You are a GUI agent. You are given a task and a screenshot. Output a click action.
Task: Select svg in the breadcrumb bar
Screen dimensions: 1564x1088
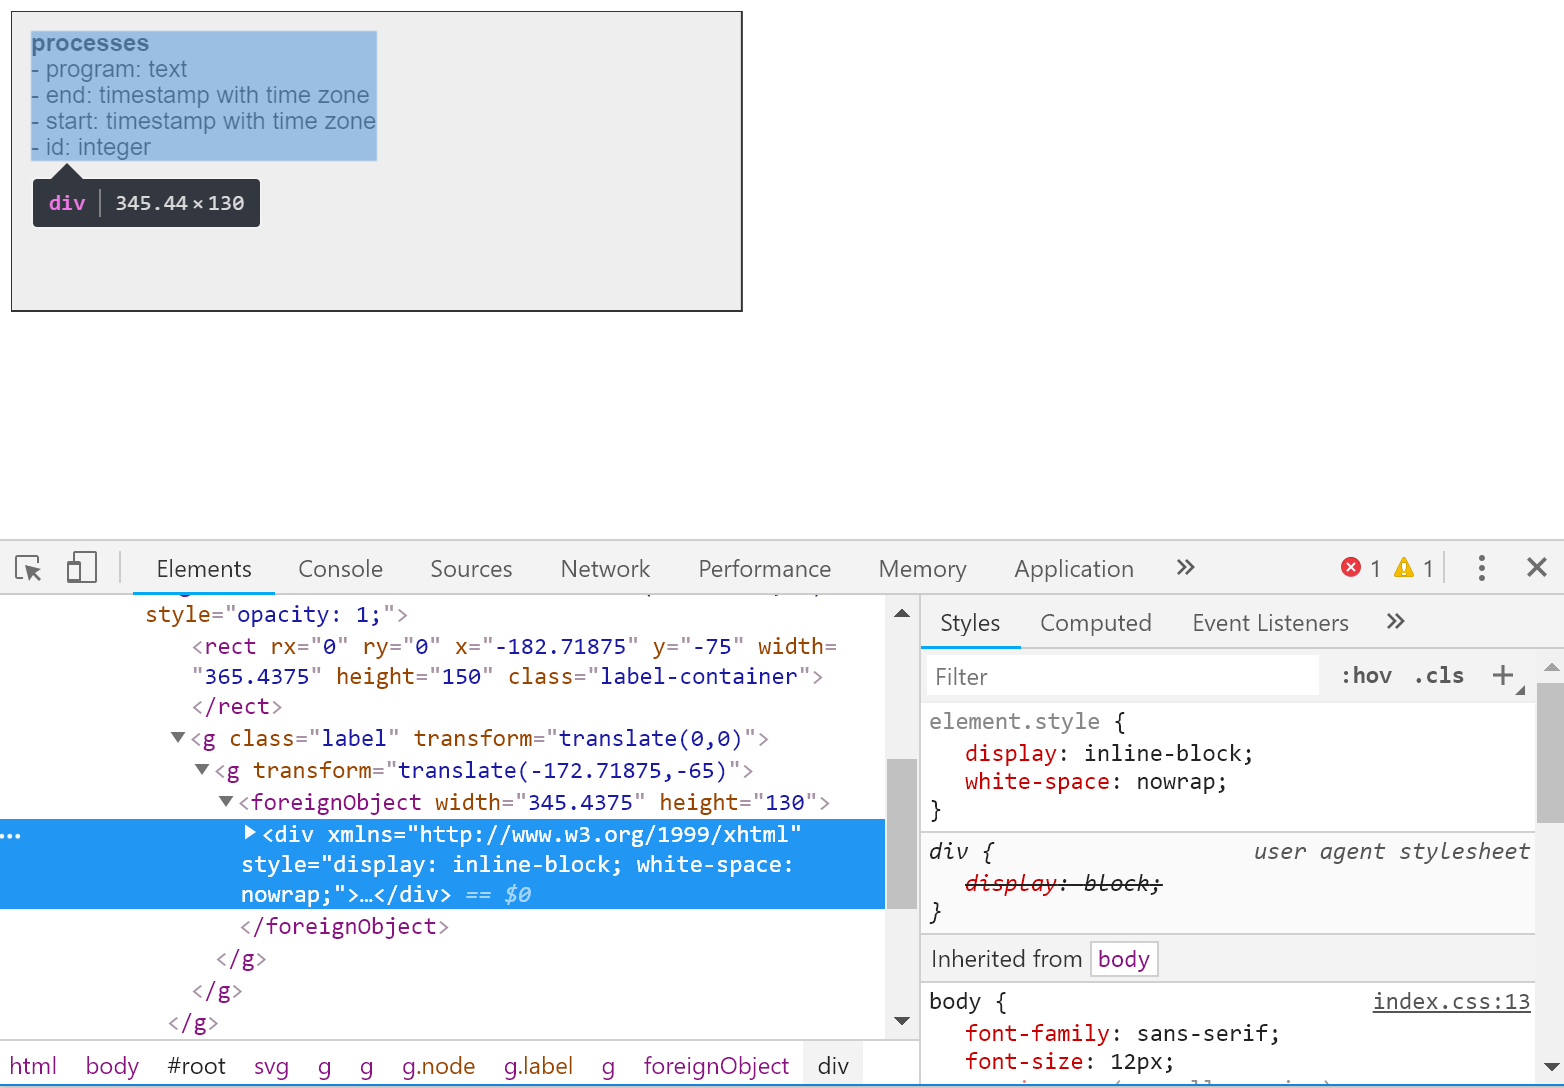[x=271, y=1066]
